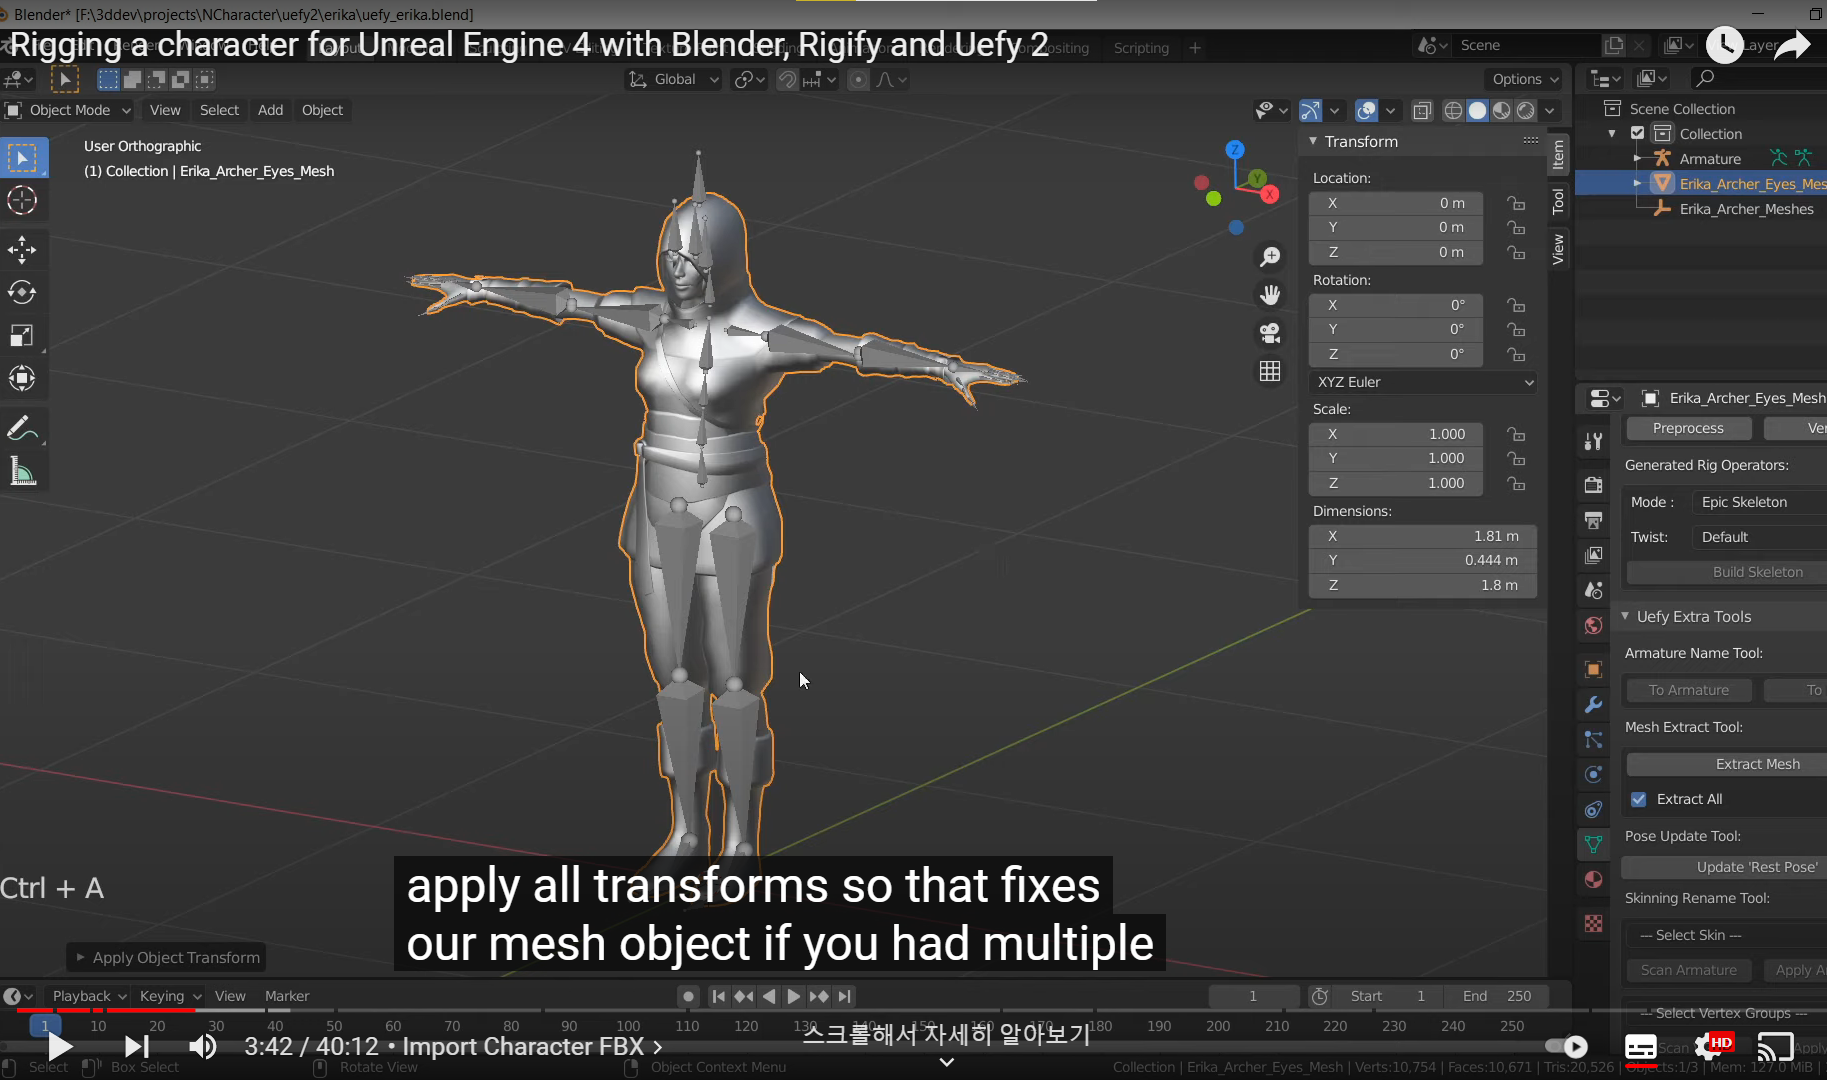Open Render properties tab icon
Viewport: 1827px width, 1080px height.
tap(1594, 485)
